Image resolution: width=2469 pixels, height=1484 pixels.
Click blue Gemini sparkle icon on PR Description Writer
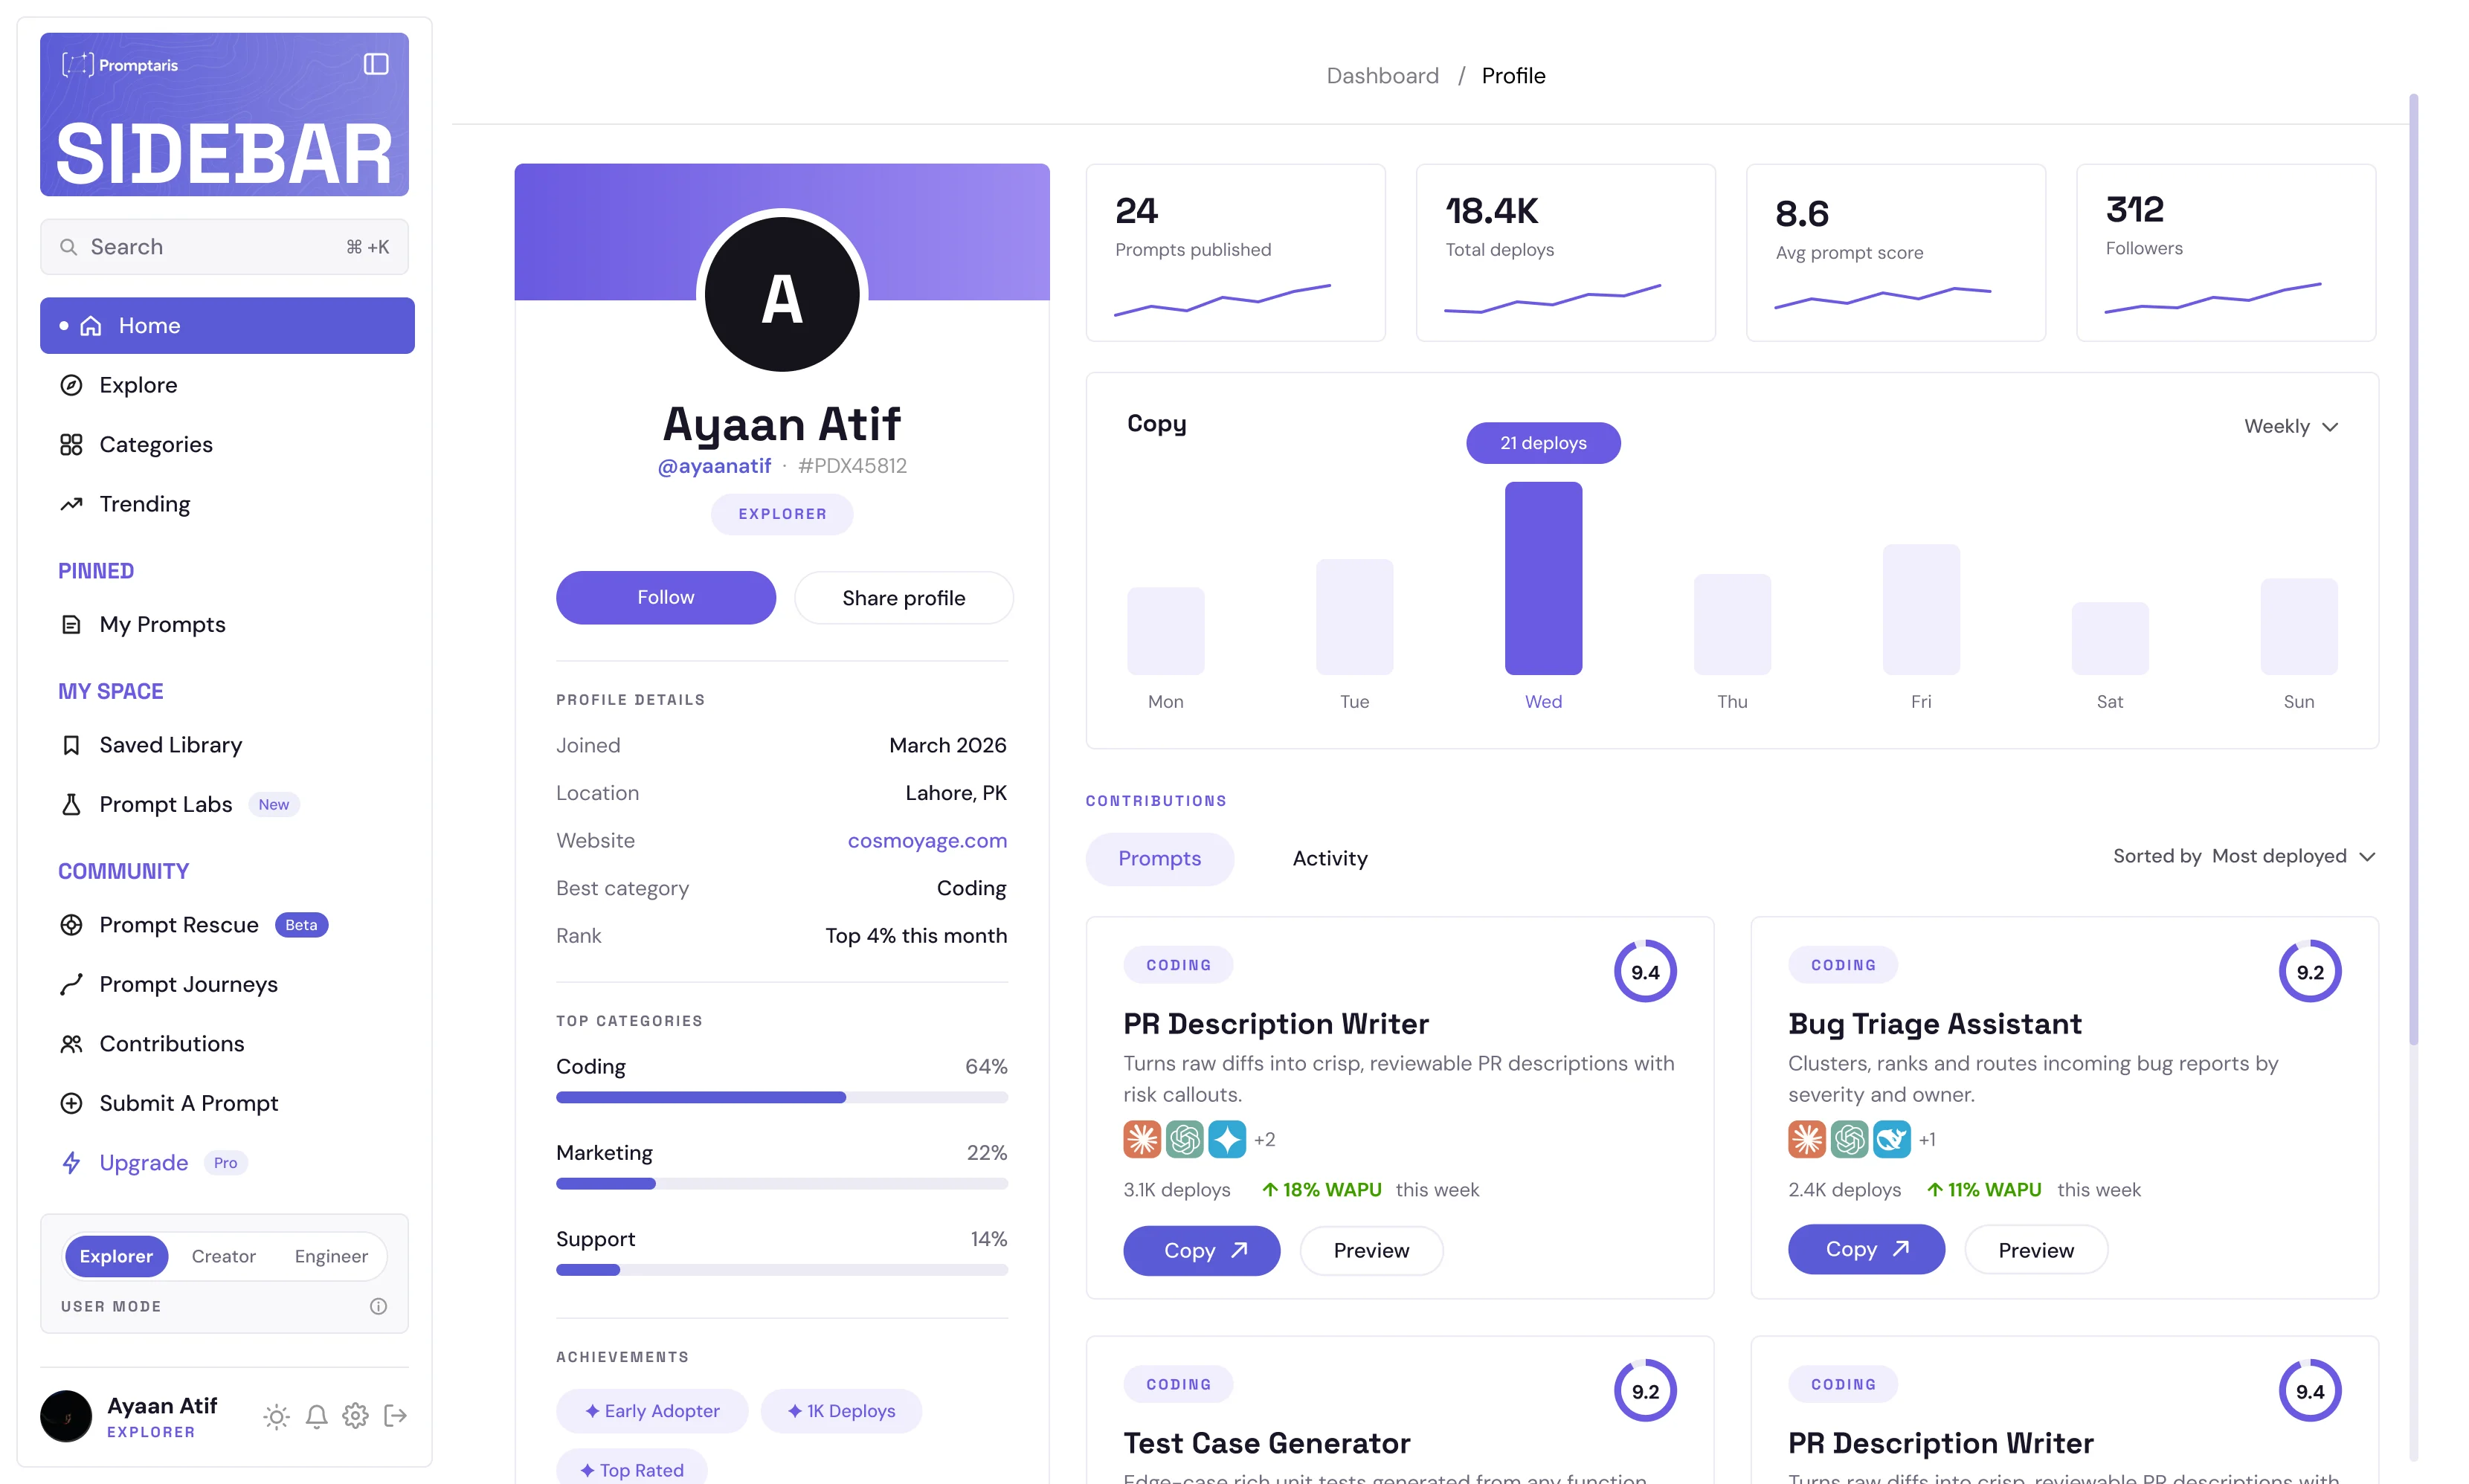[1227, 1139]
